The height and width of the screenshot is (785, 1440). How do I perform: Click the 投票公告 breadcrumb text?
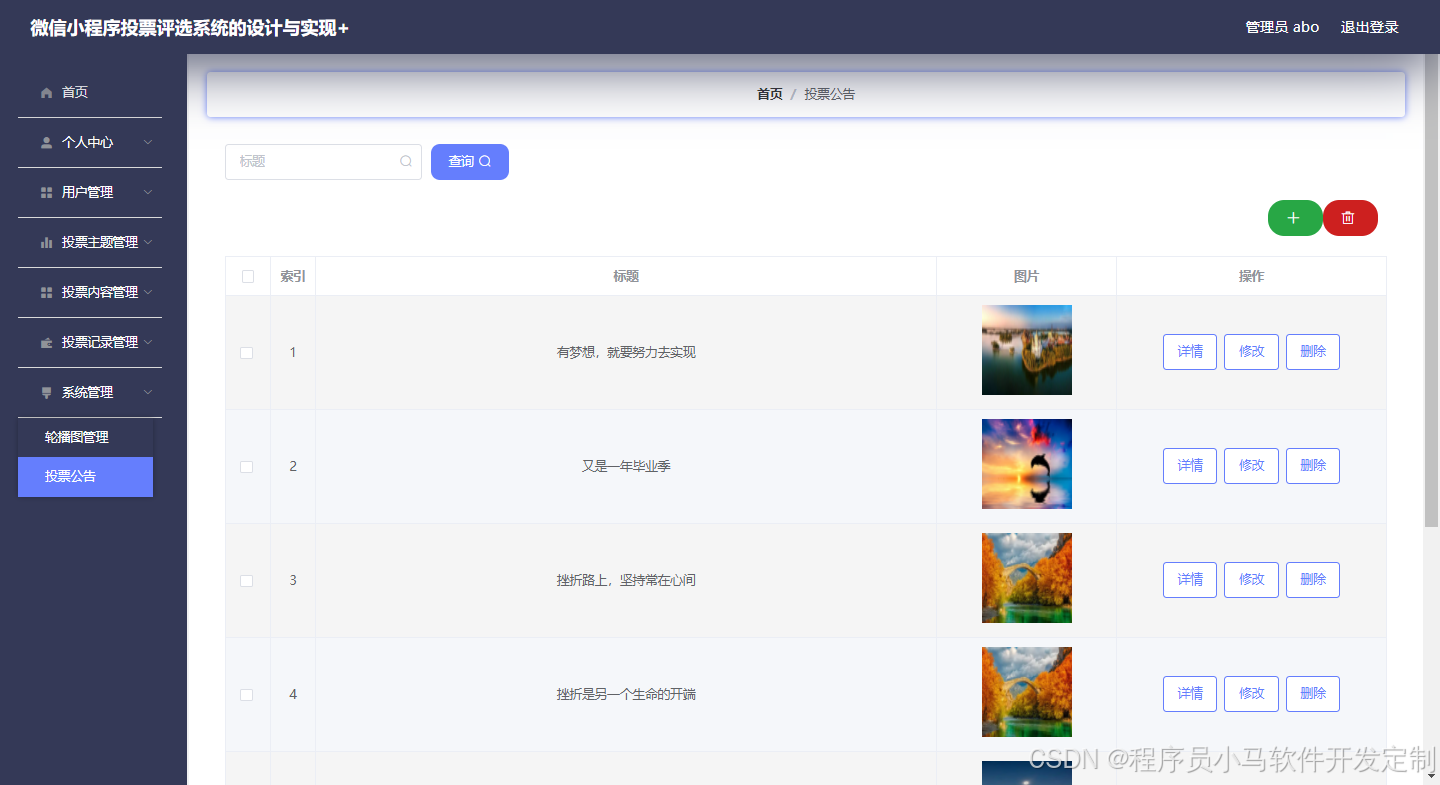tap(830, 94)
